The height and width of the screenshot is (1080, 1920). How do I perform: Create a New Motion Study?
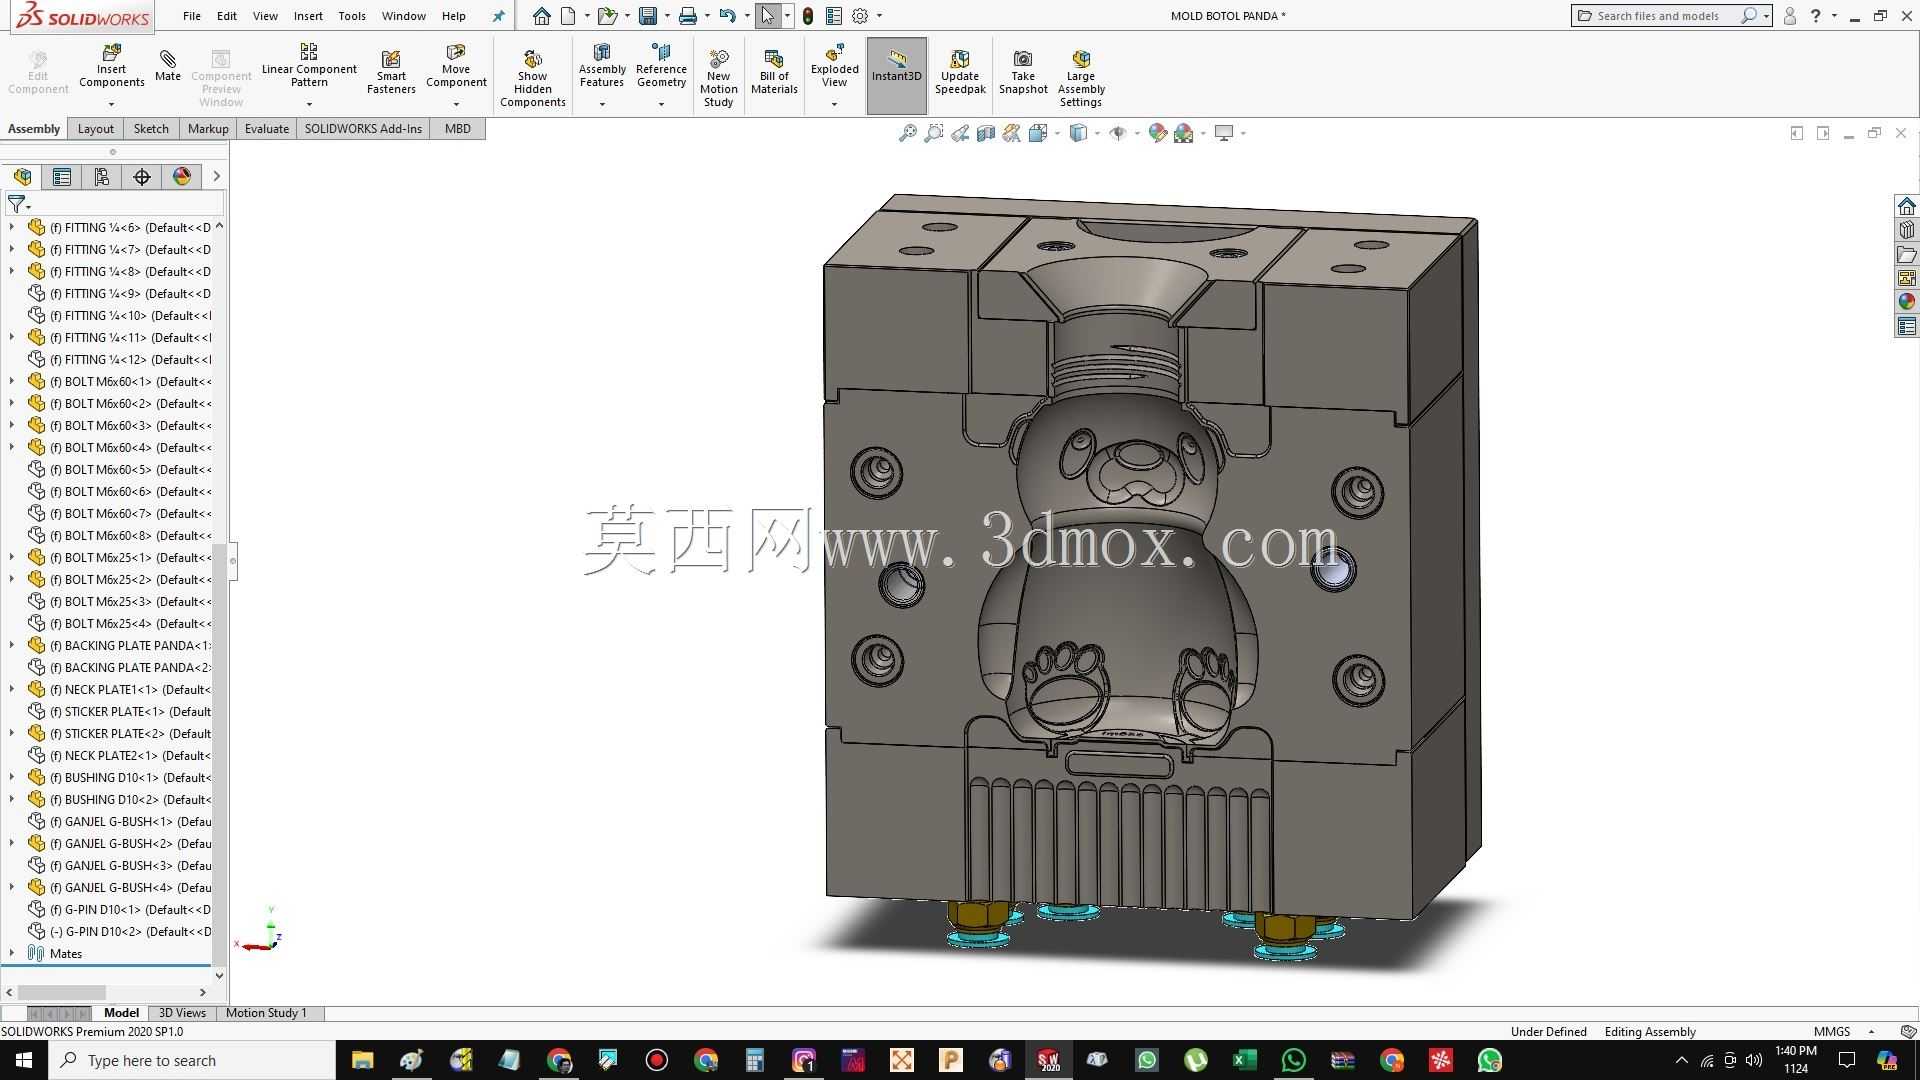pos(719,78)
